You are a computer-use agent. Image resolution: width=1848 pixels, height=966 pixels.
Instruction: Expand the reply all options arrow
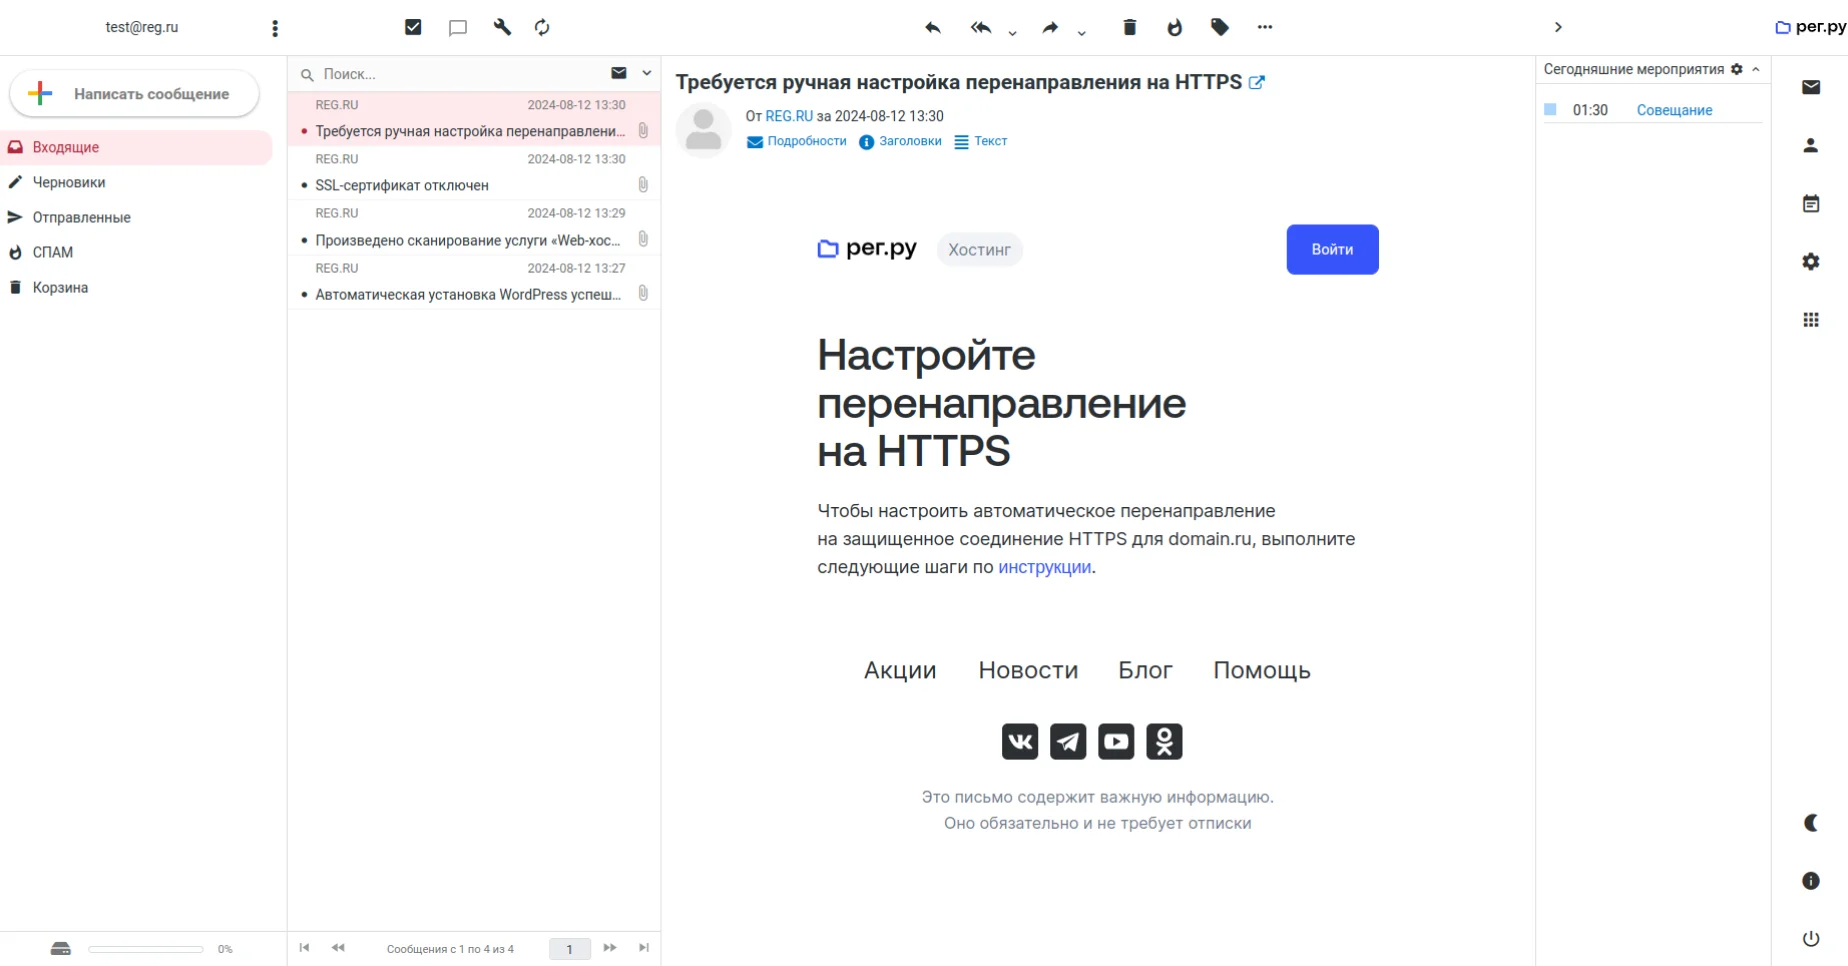[1012, 32]
